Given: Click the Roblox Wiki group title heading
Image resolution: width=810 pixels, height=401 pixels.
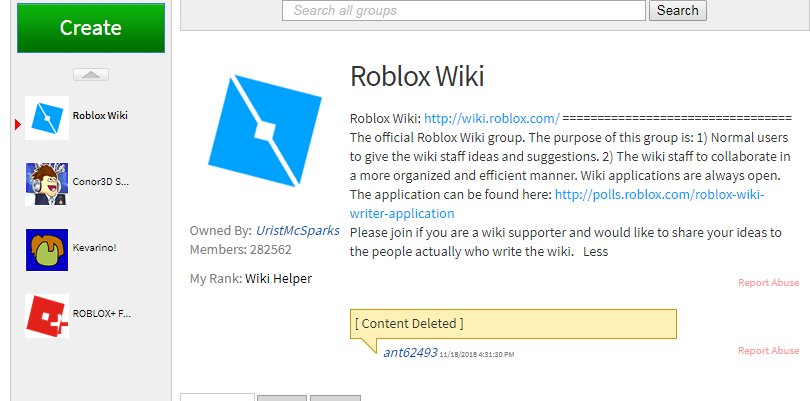Looking at the screenshot, I should pyautogui.click(x=417, y=76).
